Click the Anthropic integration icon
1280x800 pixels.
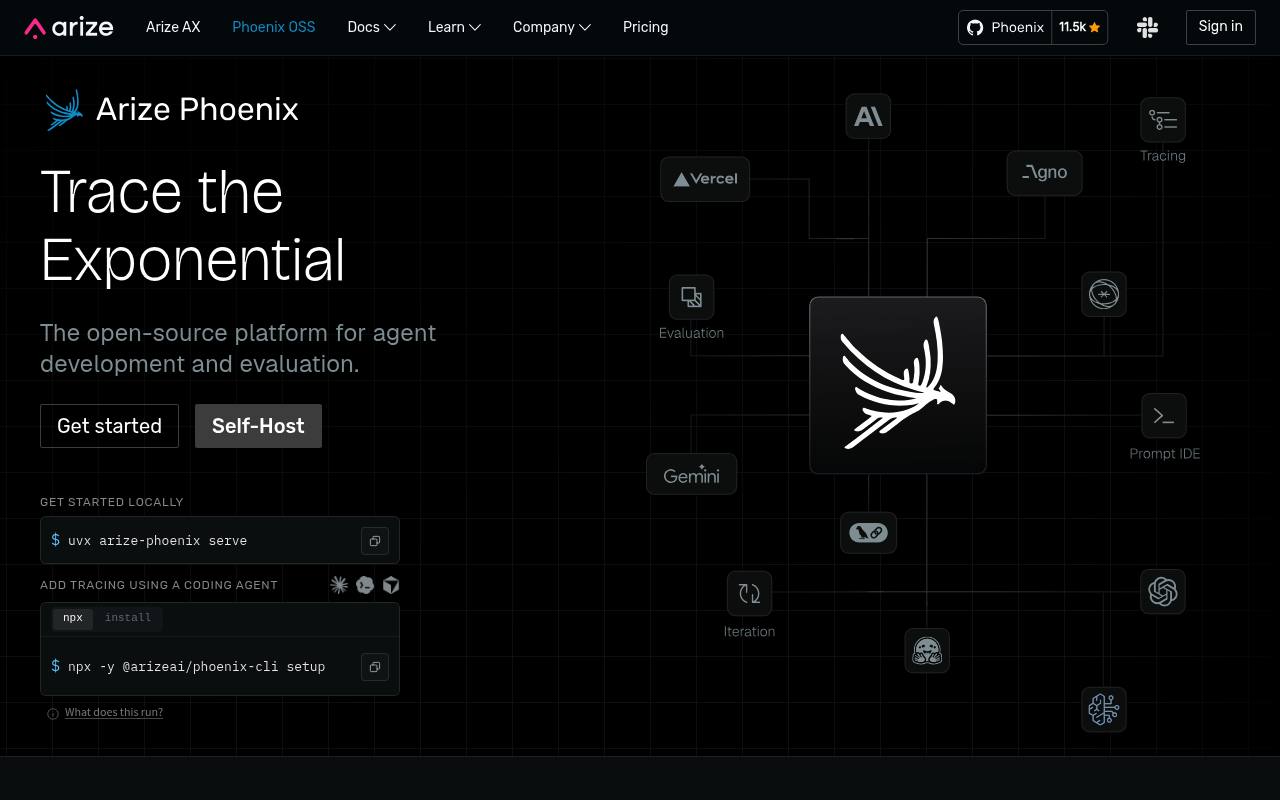[x=868, y=116]
